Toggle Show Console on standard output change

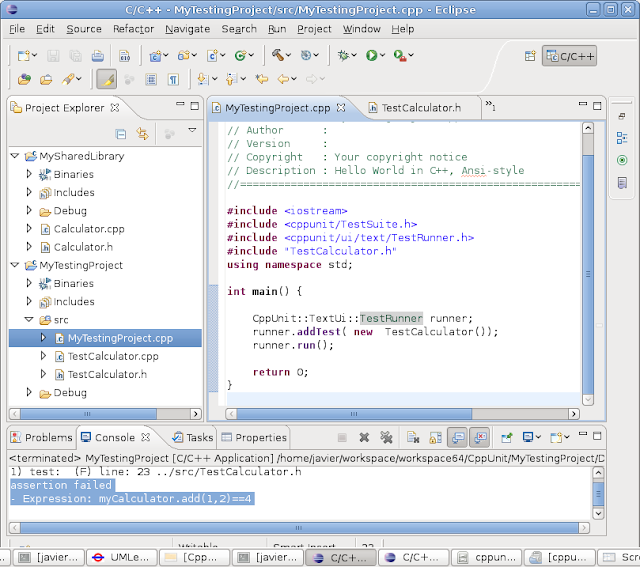(458, 438)
